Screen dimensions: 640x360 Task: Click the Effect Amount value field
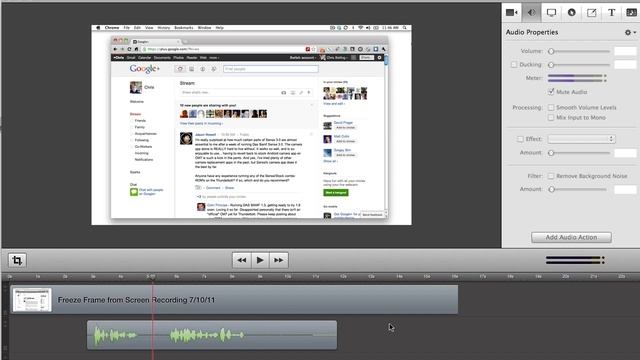pyautogui.click(x=625, y=153)
